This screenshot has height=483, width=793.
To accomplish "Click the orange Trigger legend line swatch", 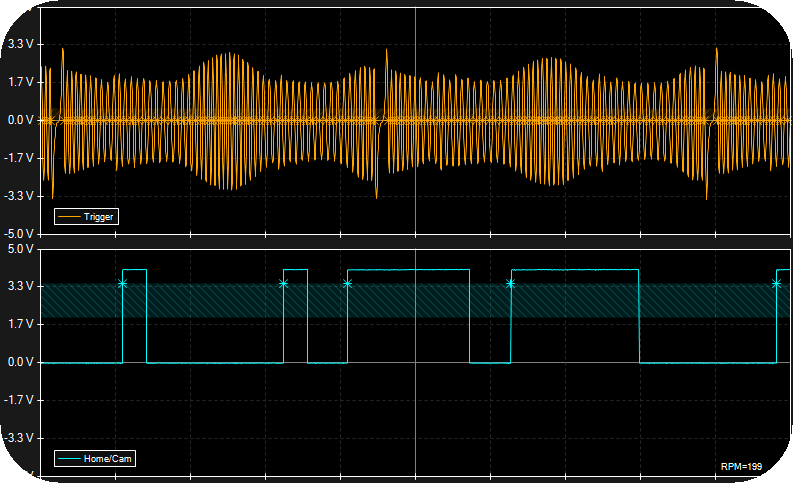I will (69, 216).
